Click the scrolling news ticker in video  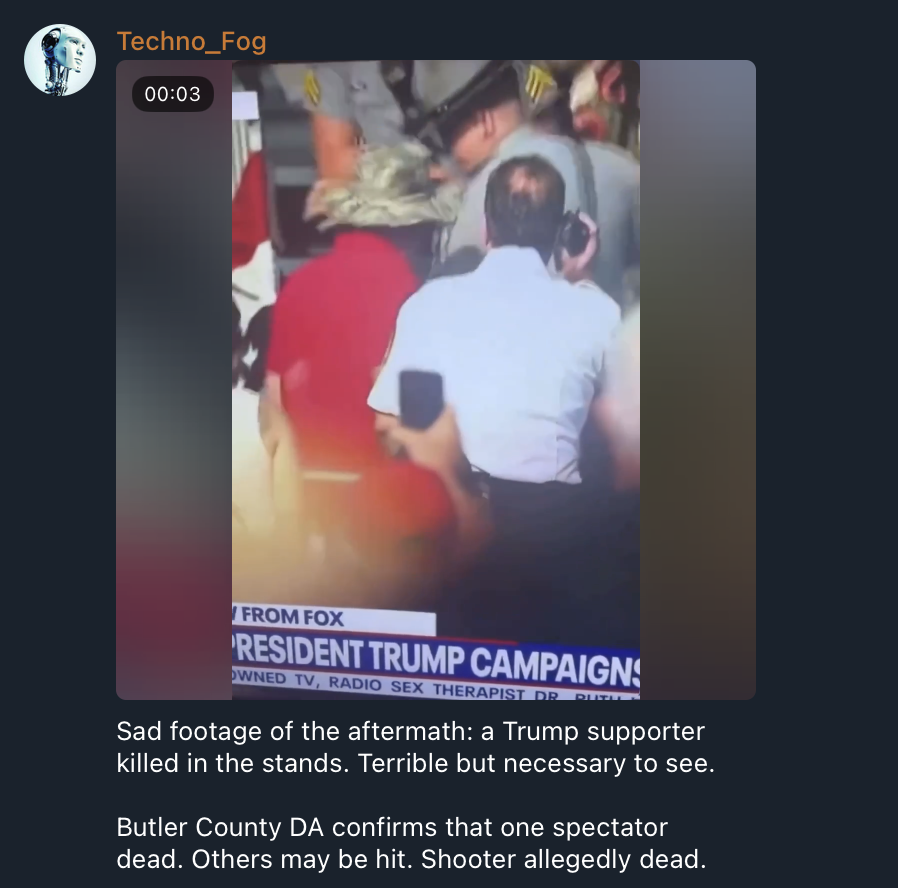point(436,687)
